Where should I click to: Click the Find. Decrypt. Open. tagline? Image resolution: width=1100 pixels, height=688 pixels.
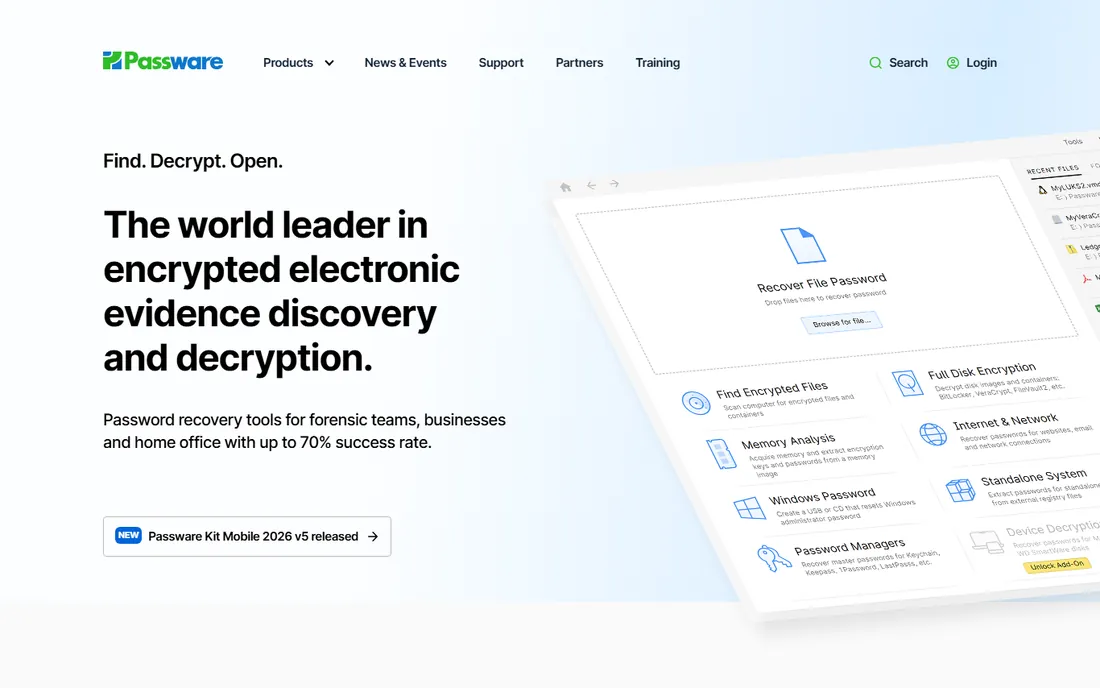click(x=193, y=161)
